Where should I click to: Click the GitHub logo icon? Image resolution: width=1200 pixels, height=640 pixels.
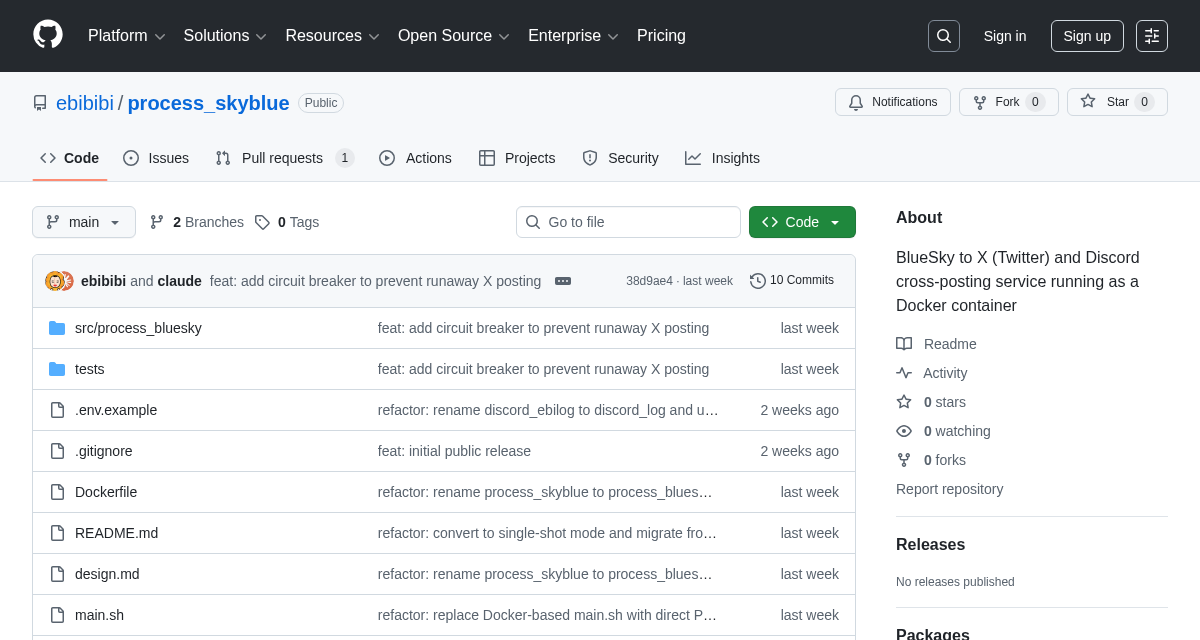point(48,35)
